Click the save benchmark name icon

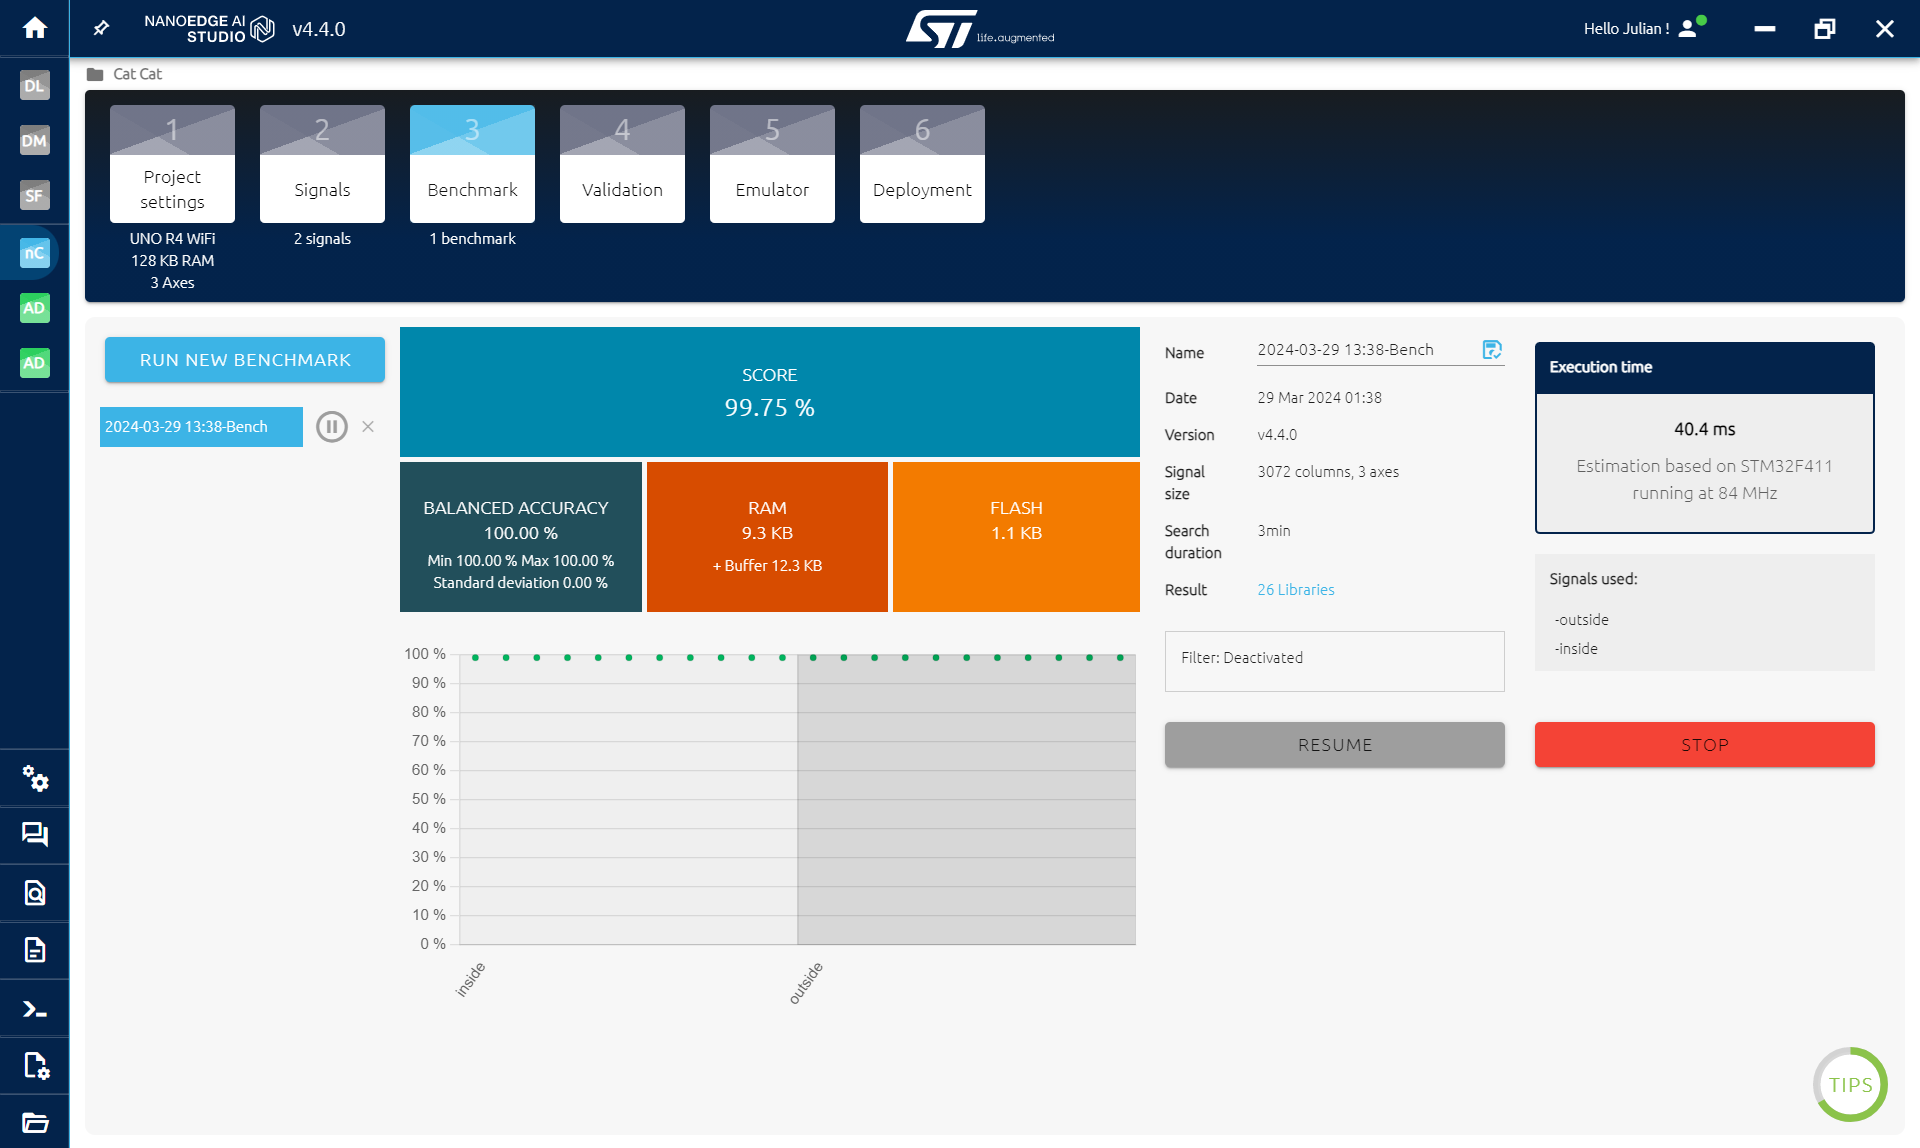pyautogui.click(x=1490, y=350)
